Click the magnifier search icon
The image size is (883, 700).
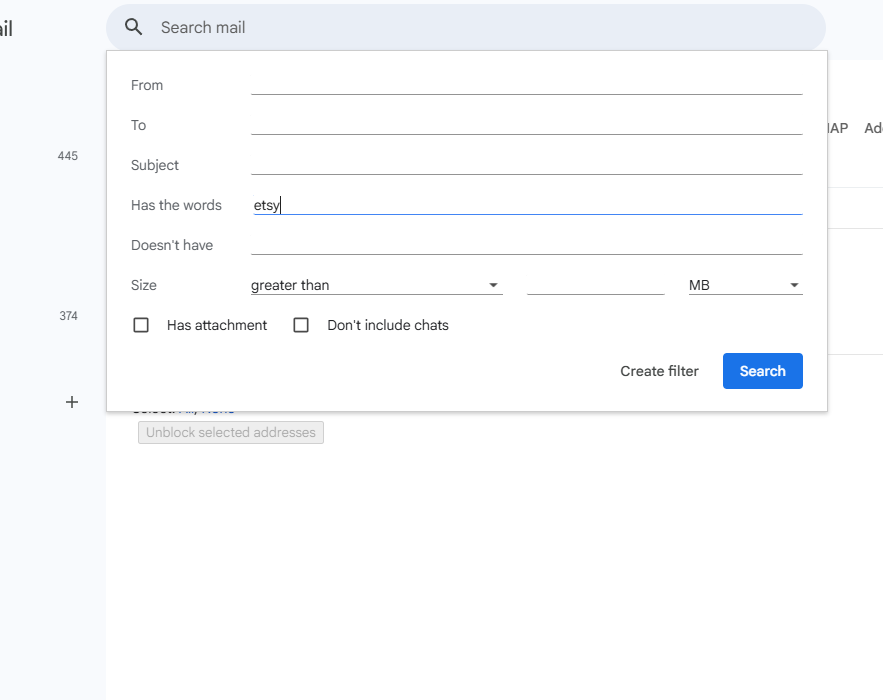pos(134,28)
